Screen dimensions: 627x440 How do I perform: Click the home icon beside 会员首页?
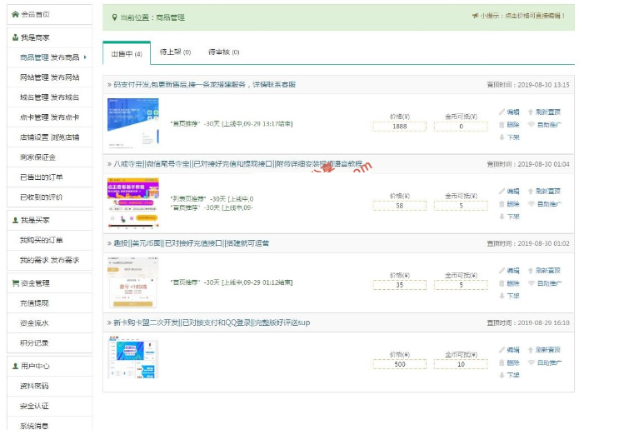click(14, 15)
